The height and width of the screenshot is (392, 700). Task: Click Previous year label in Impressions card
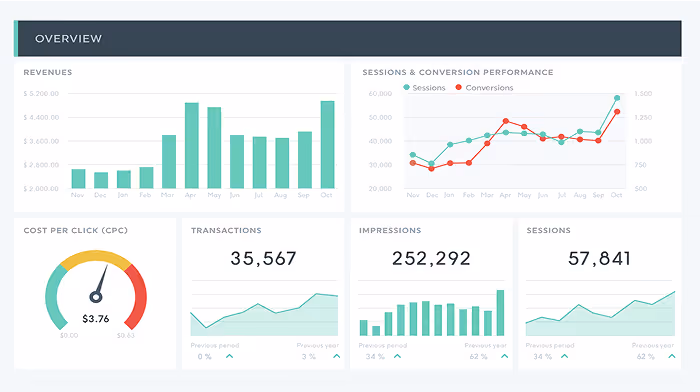[485, 346]
